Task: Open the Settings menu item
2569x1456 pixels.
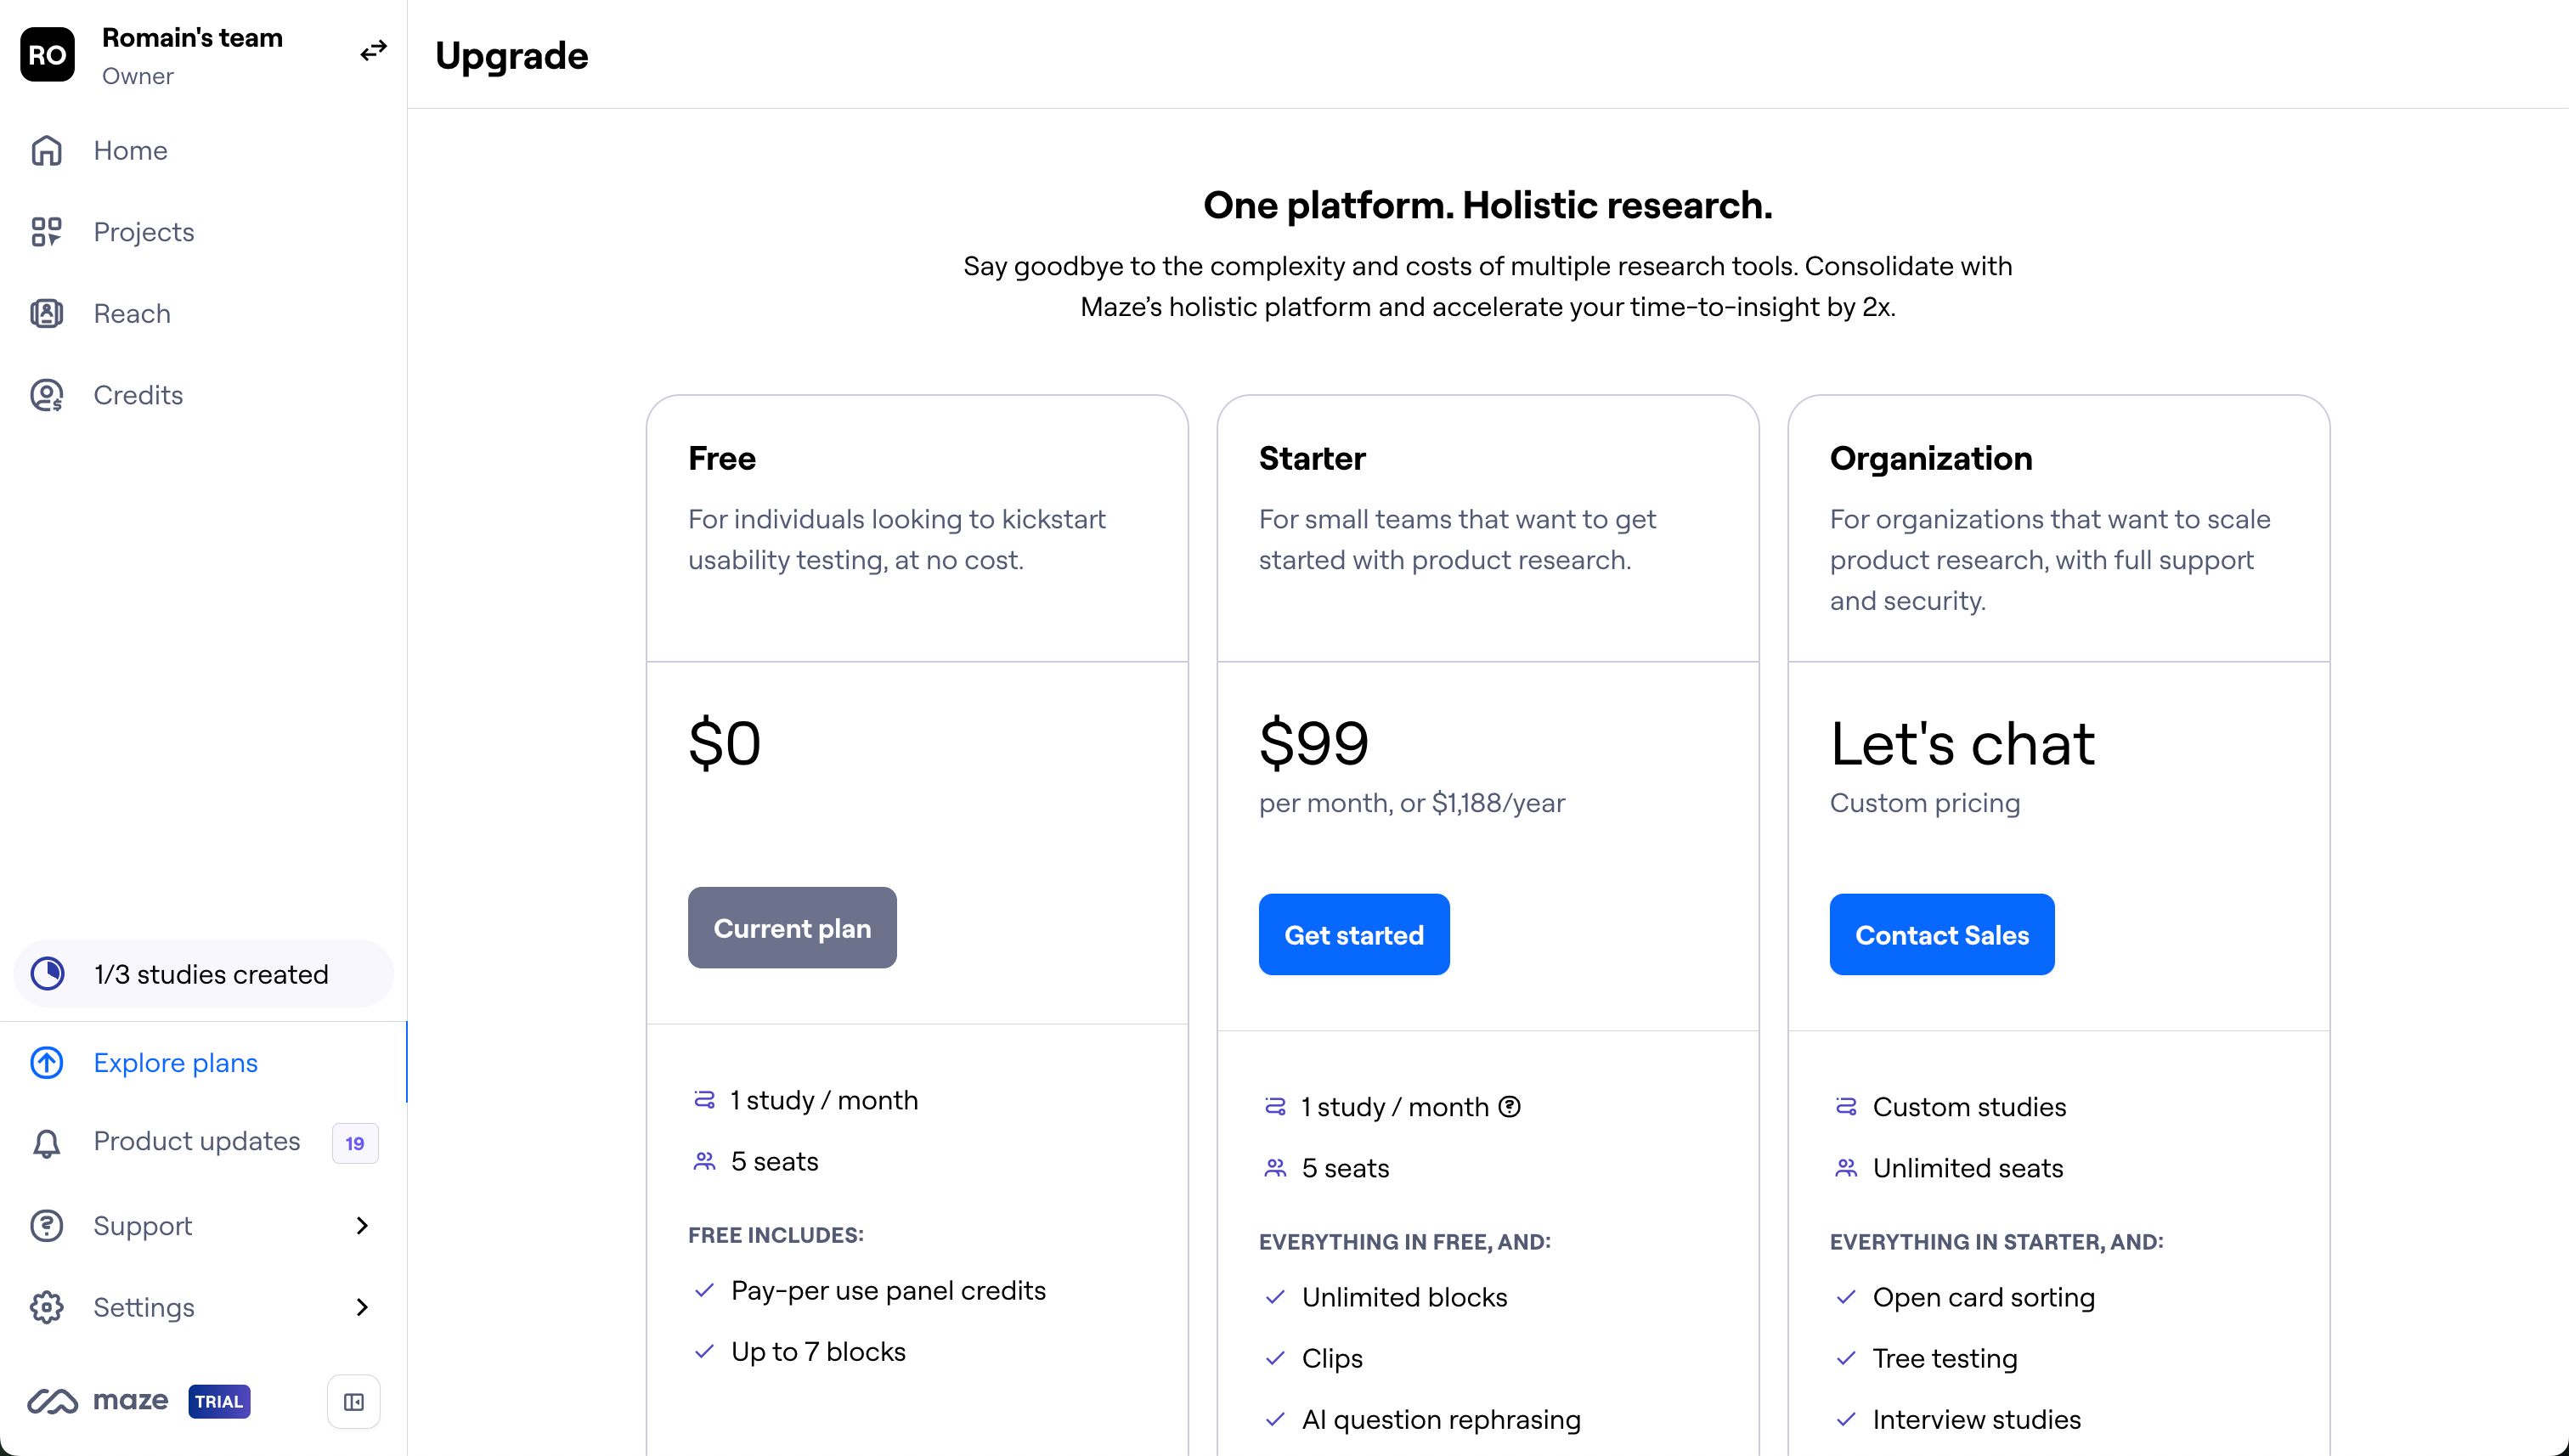Action: pos(203,1307)
